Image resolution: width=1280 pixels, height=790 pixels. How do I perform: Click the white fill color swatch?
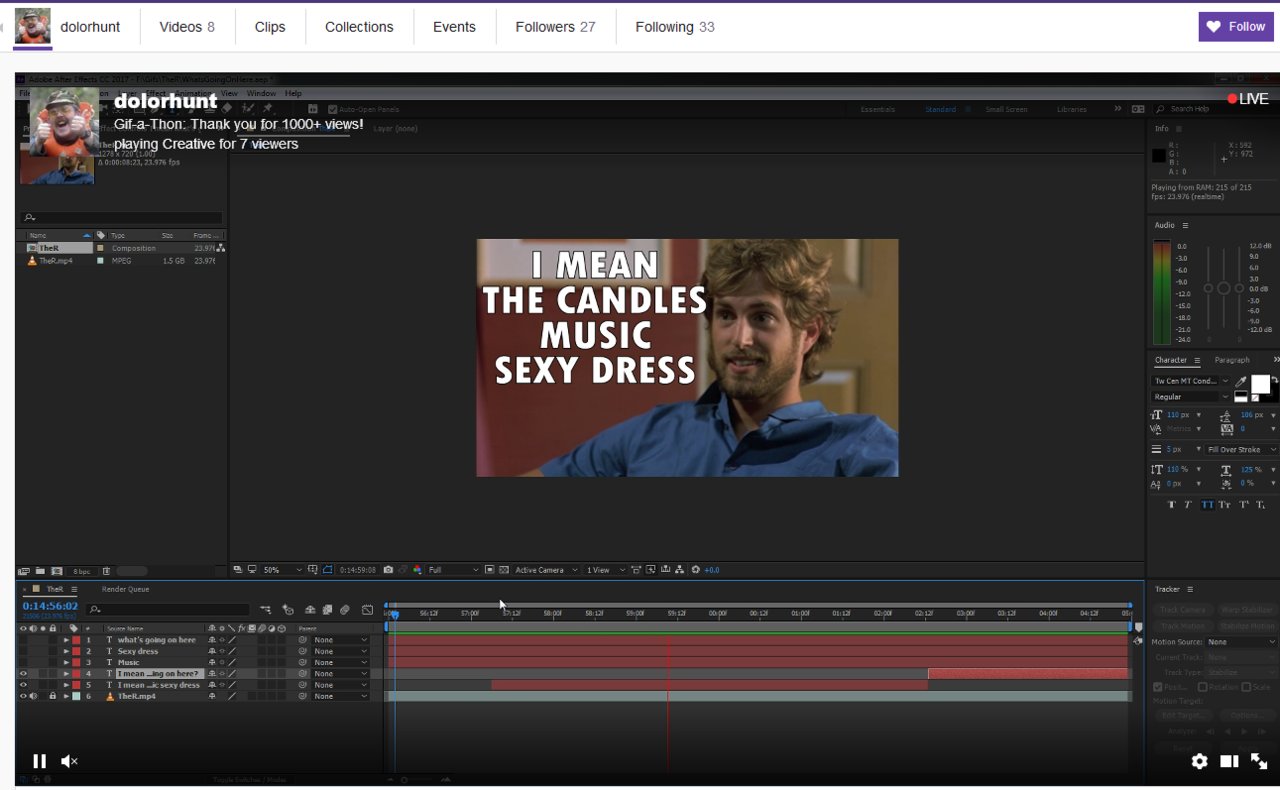1260,384
